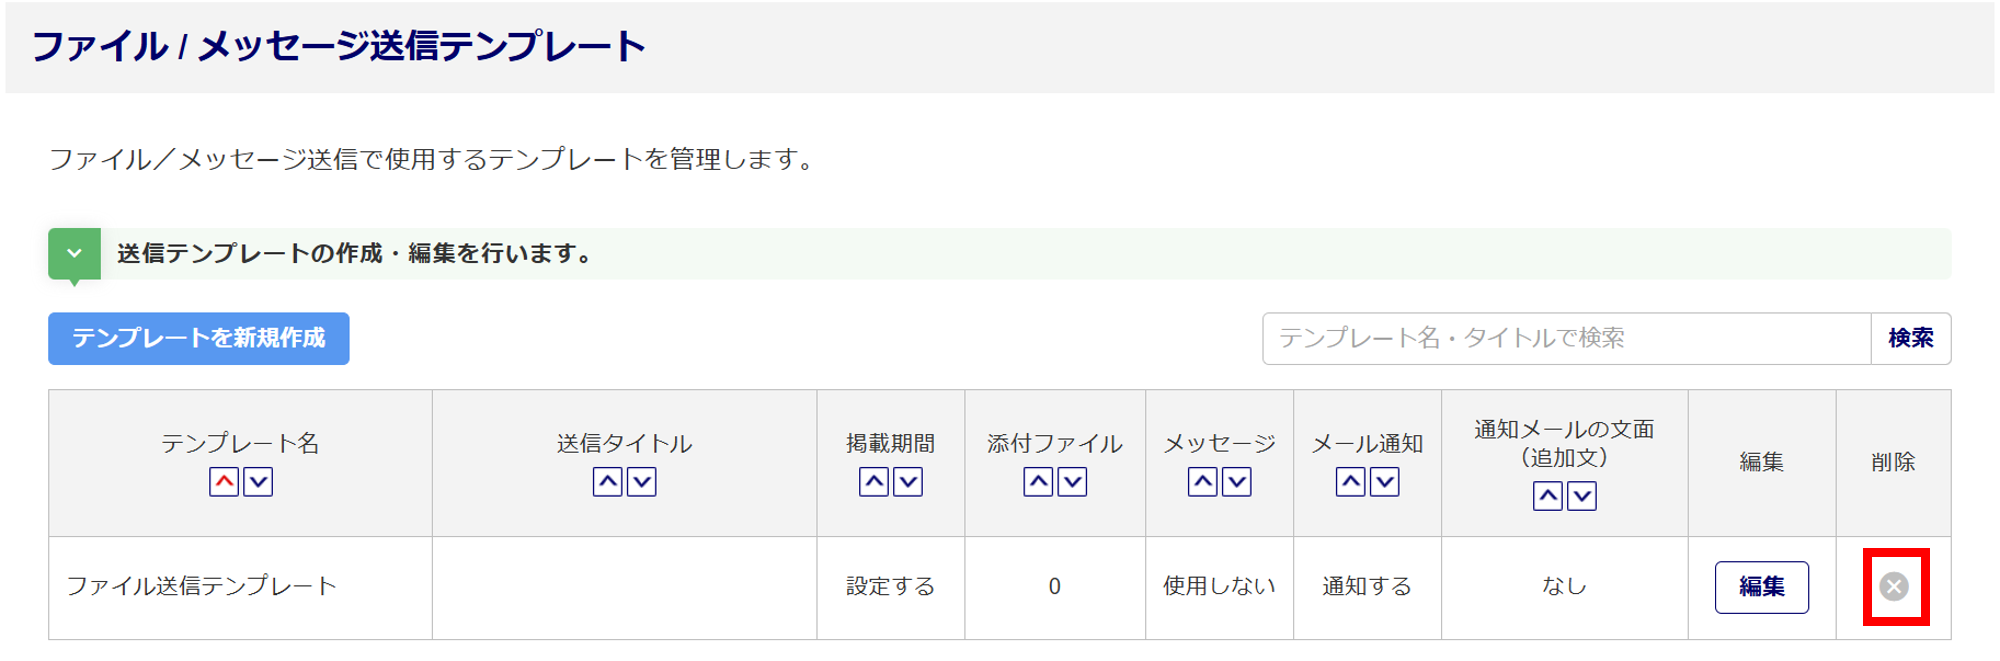
Task: Sort 掲載期間 column descending
Action: [x=908, y=482]
